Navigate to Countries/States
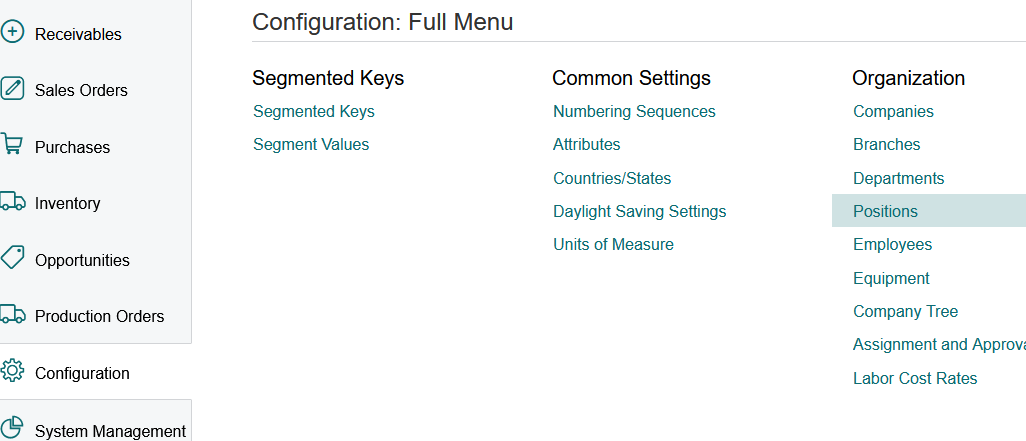 [612, 178]
